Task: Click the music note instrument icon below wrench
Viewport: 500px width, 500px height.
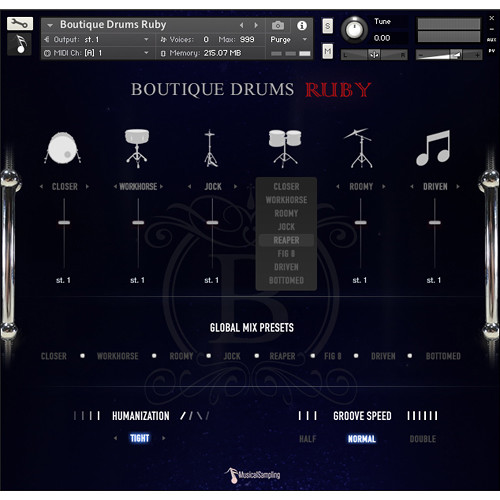Action: 20,44
